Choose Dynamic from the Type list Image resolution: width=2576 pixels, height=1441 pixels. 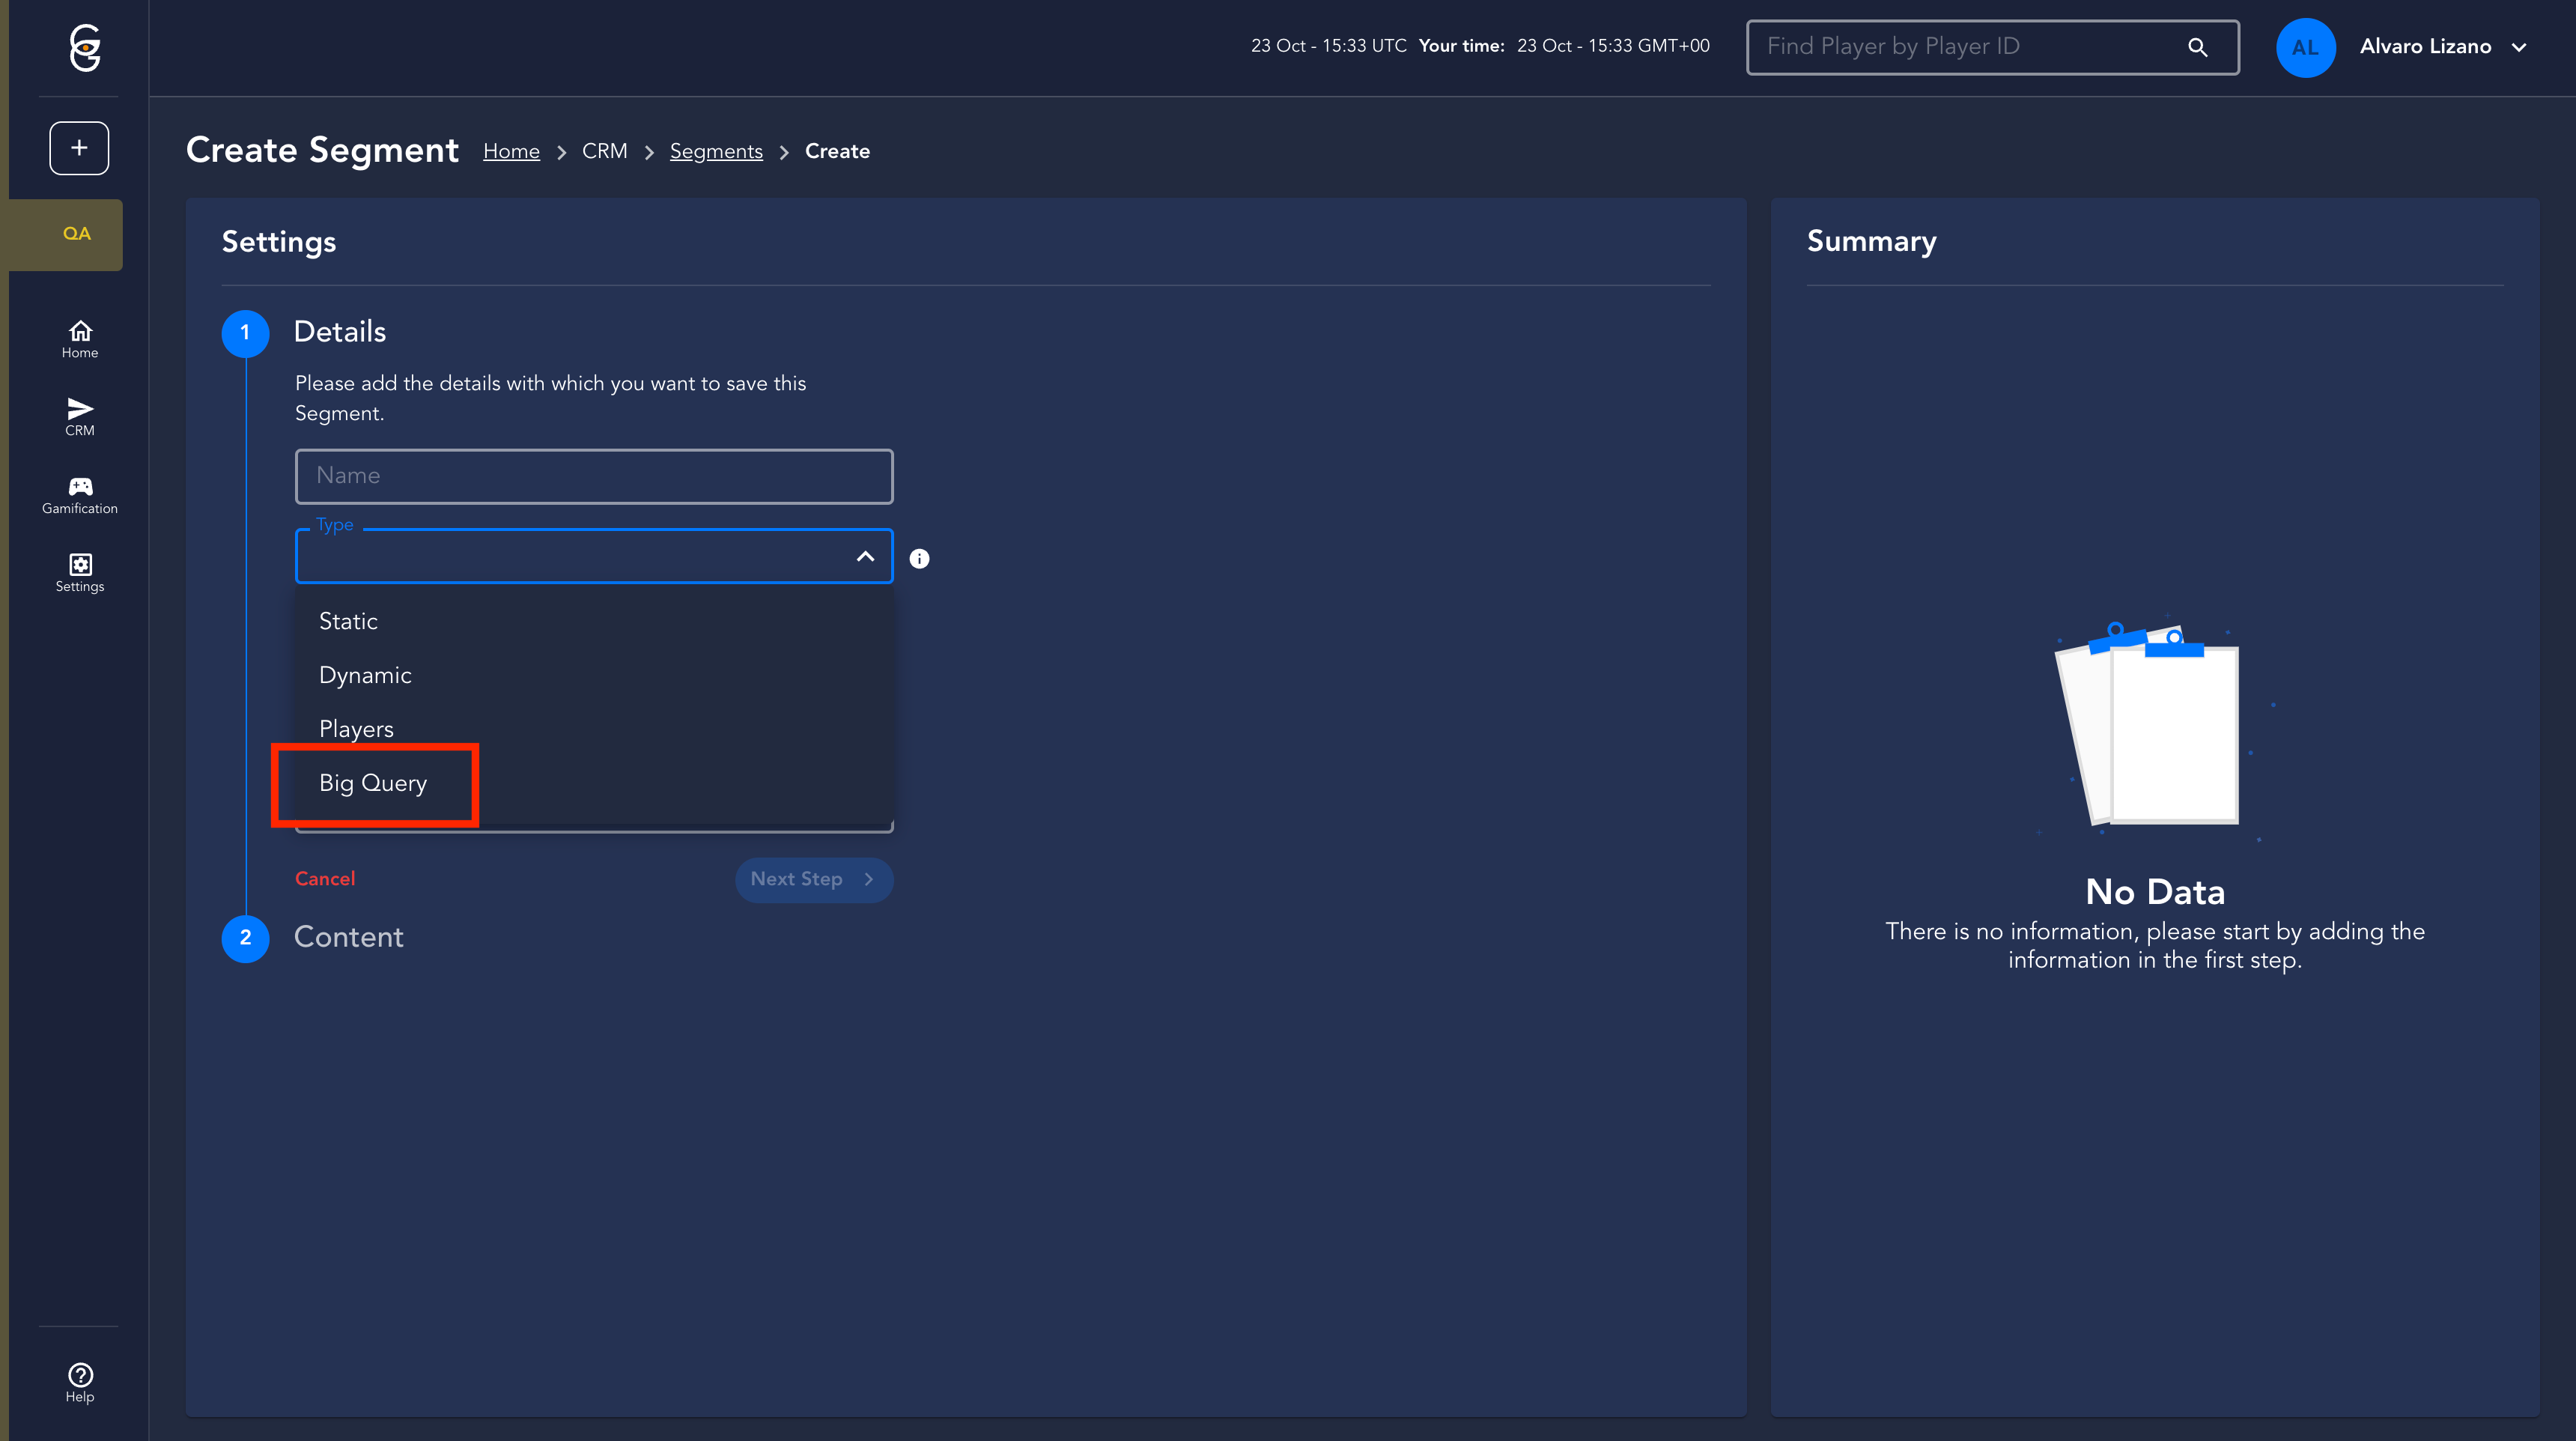(365, 675)
